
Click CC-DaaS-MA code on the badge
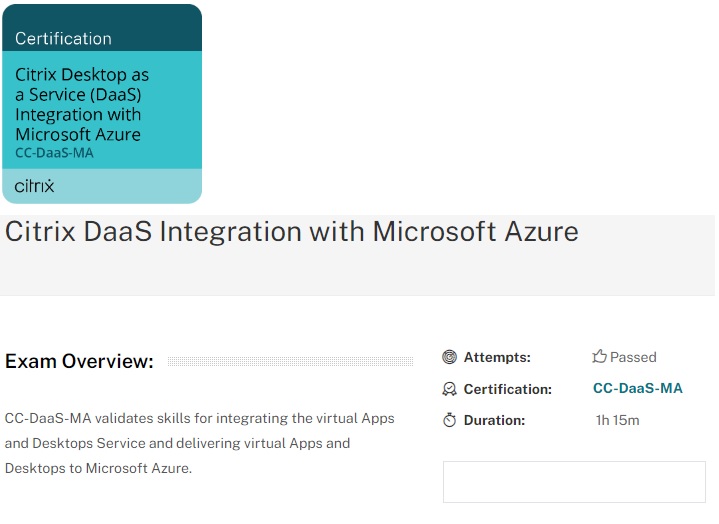55,153
